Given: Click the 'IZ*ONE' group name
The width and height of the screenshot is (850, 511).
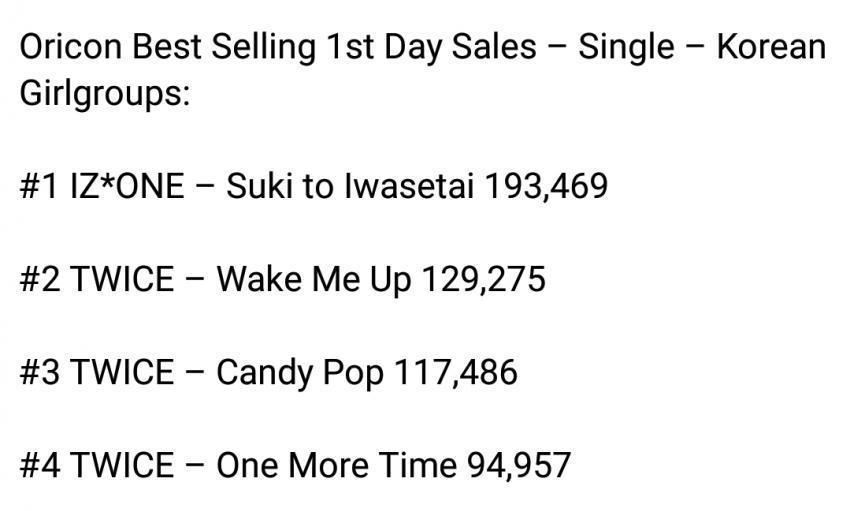Looking at the screenshot, I should [127, 186].
